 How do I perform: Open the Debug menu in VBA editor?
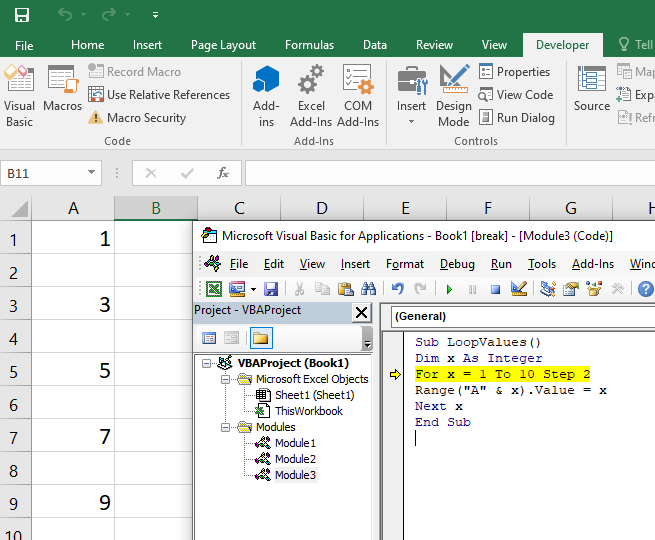click(457, 264)
